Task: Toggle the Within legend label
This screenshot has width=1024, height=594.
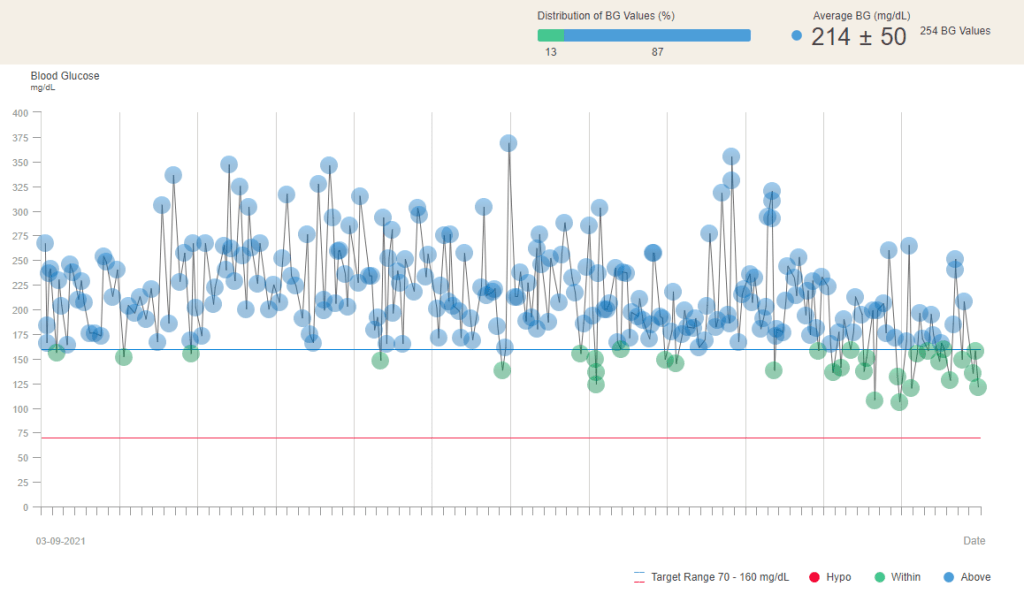Action: [906, 577]
